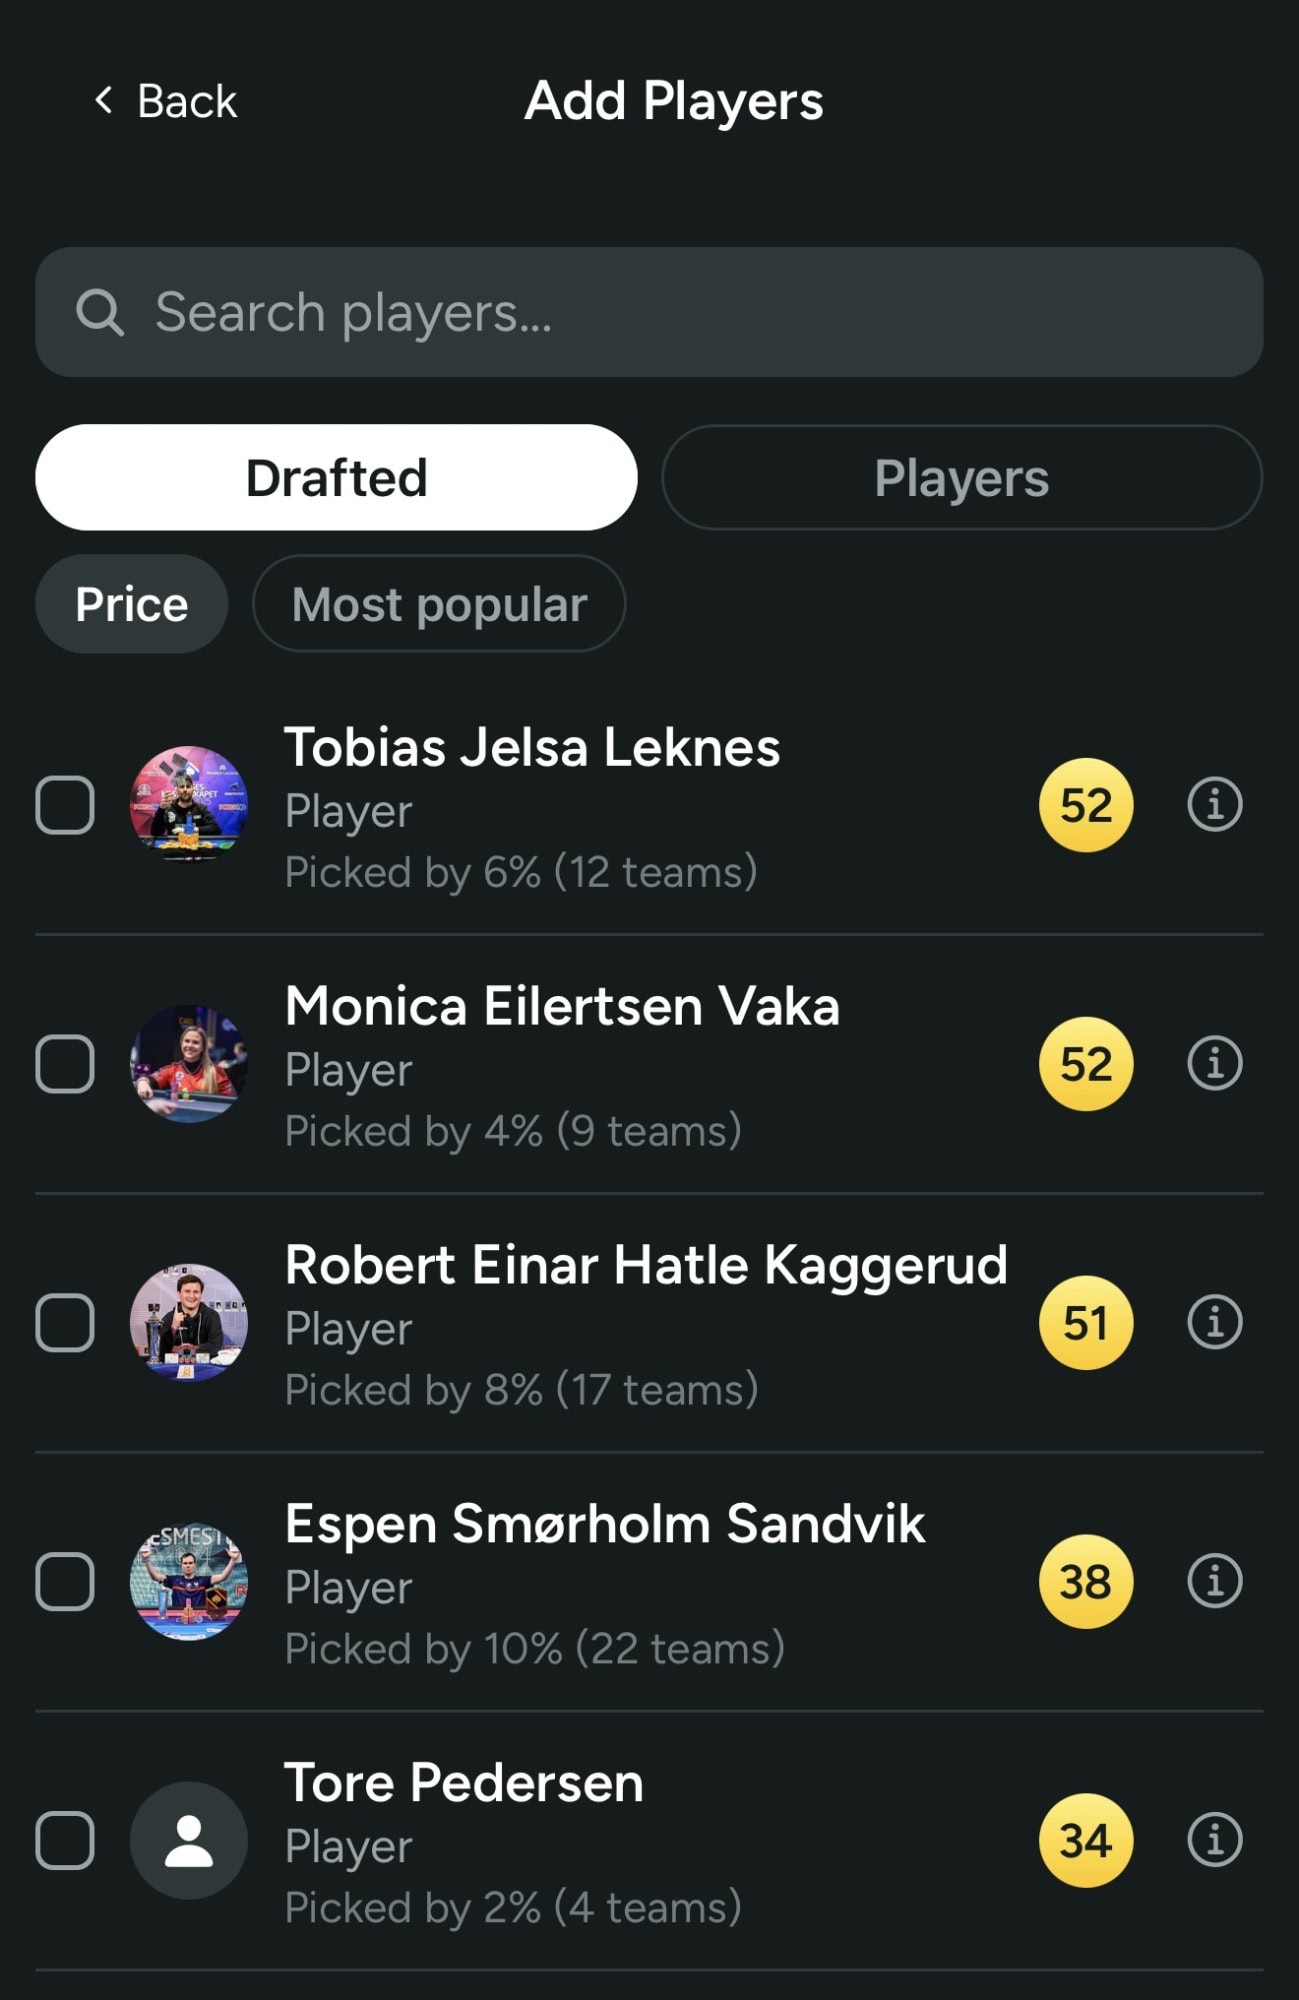Click Tore Pedersen's default avatar icon
The height and width of the screenshot is (2000, 1299).
pyautogui.click(x=189, y=1840)
